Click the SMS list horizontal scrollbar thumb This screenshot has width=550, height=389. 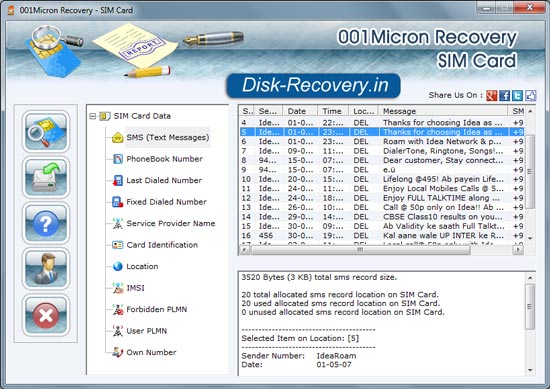tap(360, 250)
